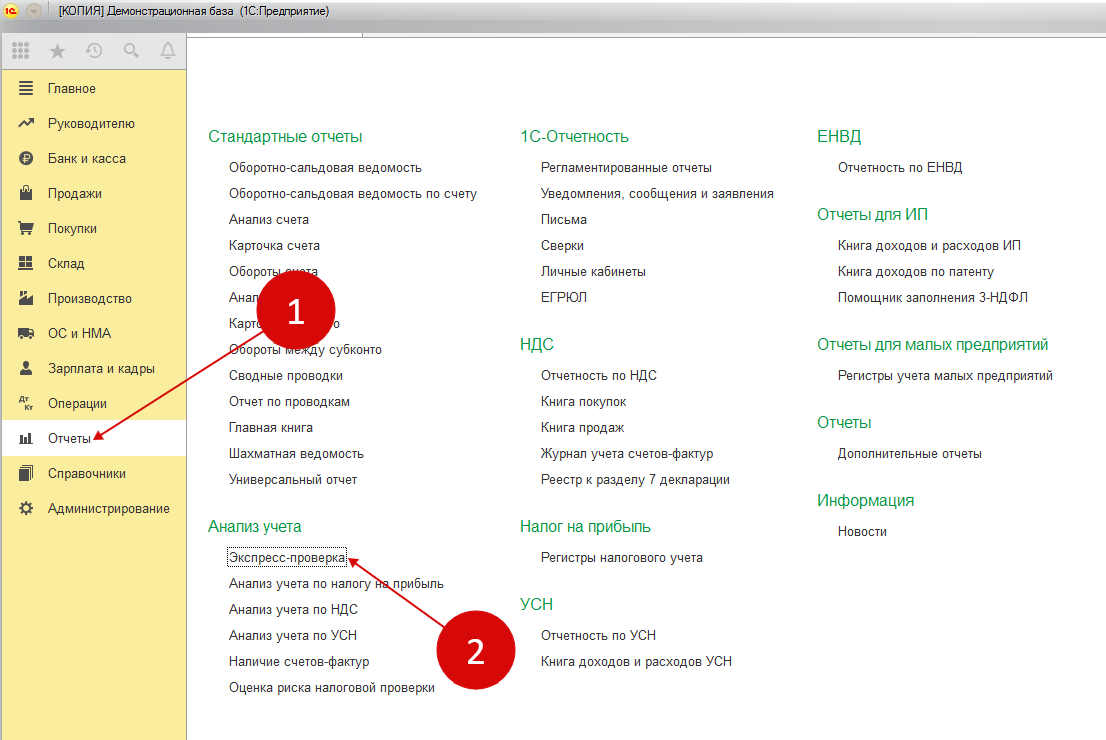Open the Справочники section
This screenshot has width=1106, height=740.
click(x=86, y=474)
